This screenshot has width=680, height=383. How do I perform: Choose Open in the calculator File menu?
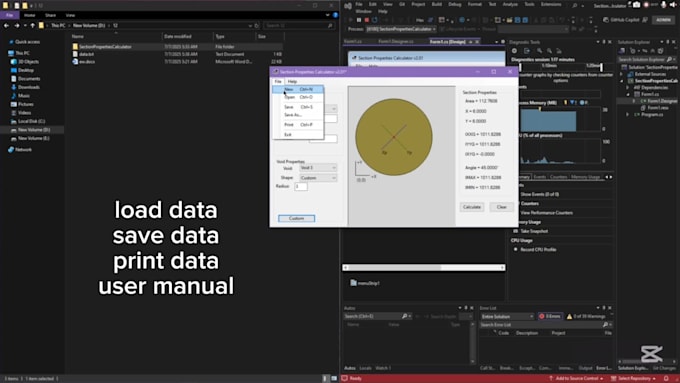coord(298,97)
